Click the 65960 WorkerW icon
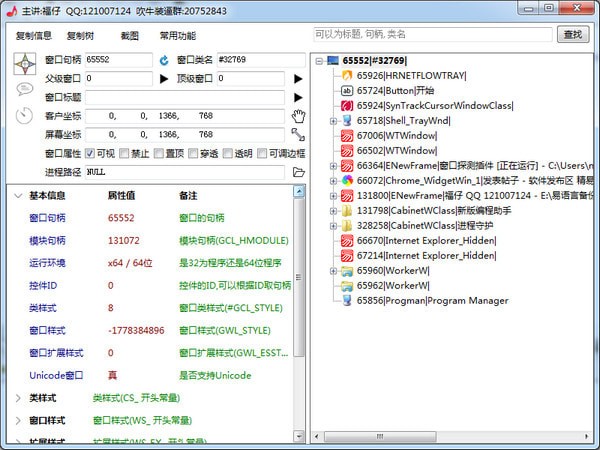Screen dimensions: 600x450 (347, 271)
